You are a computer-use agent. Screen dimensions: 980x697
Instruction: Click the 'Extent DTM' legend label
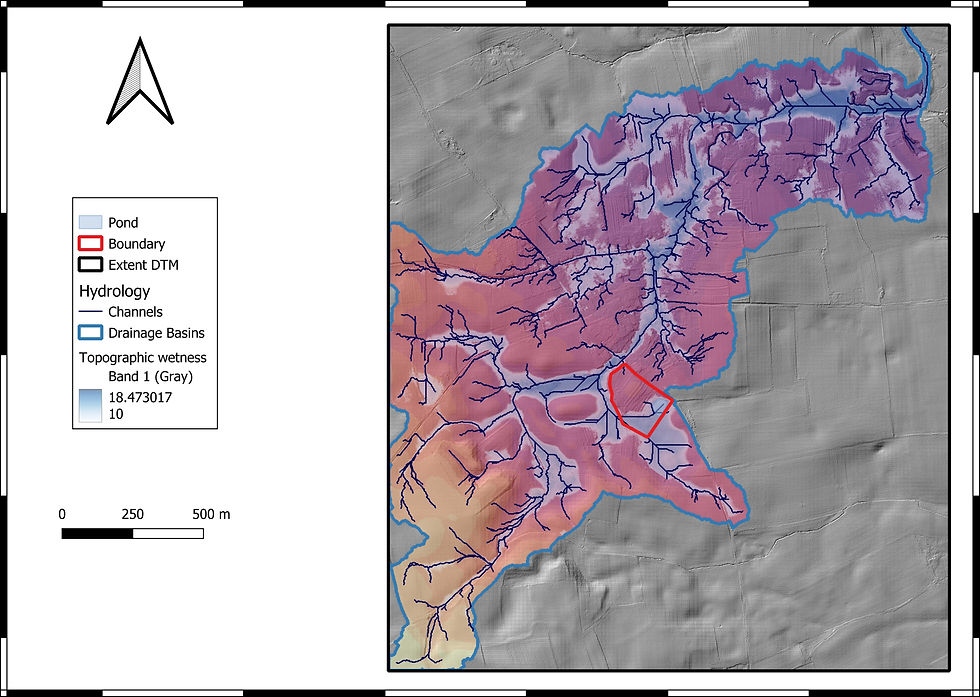pyautogui.click(x=143, y=265)
